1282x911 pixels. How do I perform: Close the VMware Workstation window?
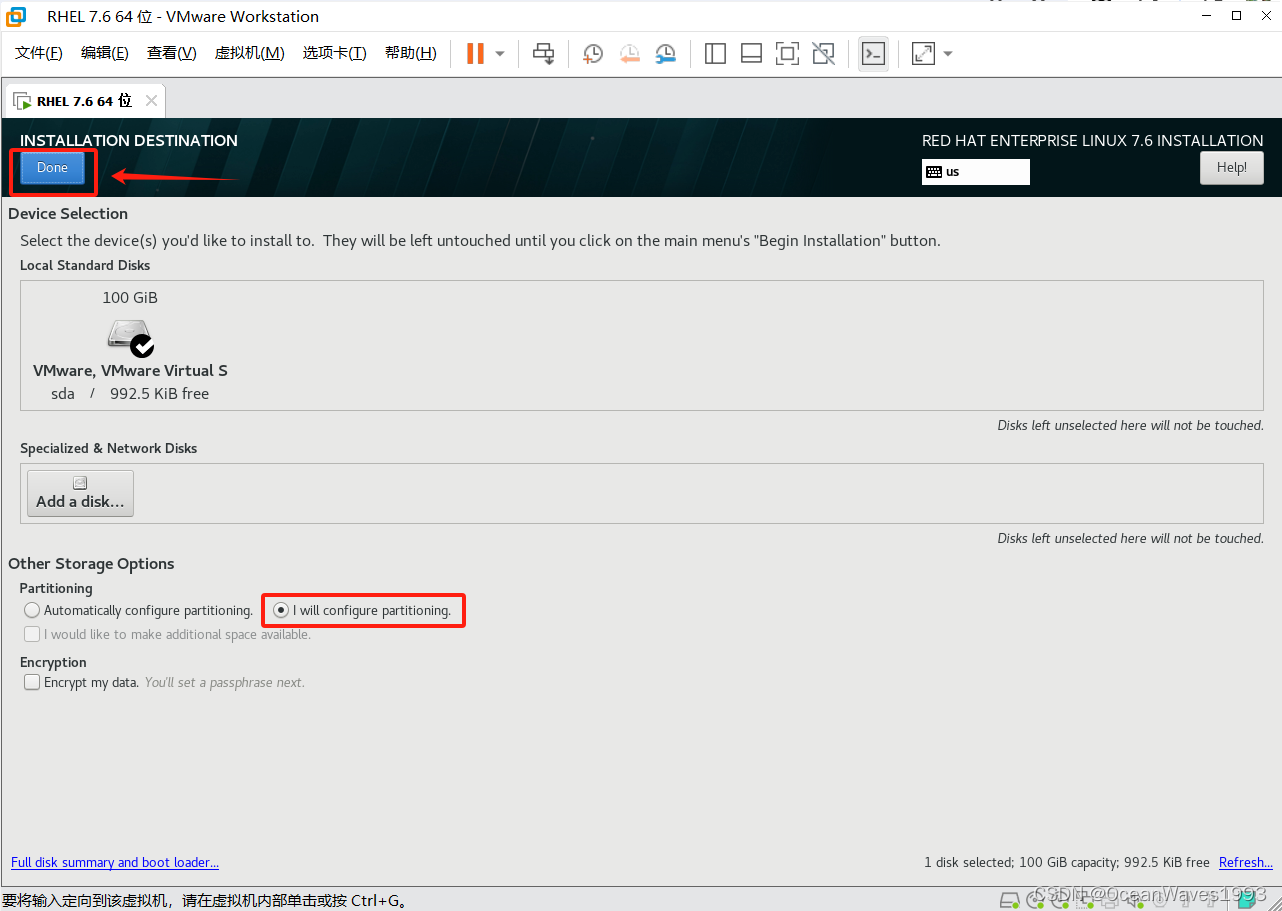coord(1266,16)
